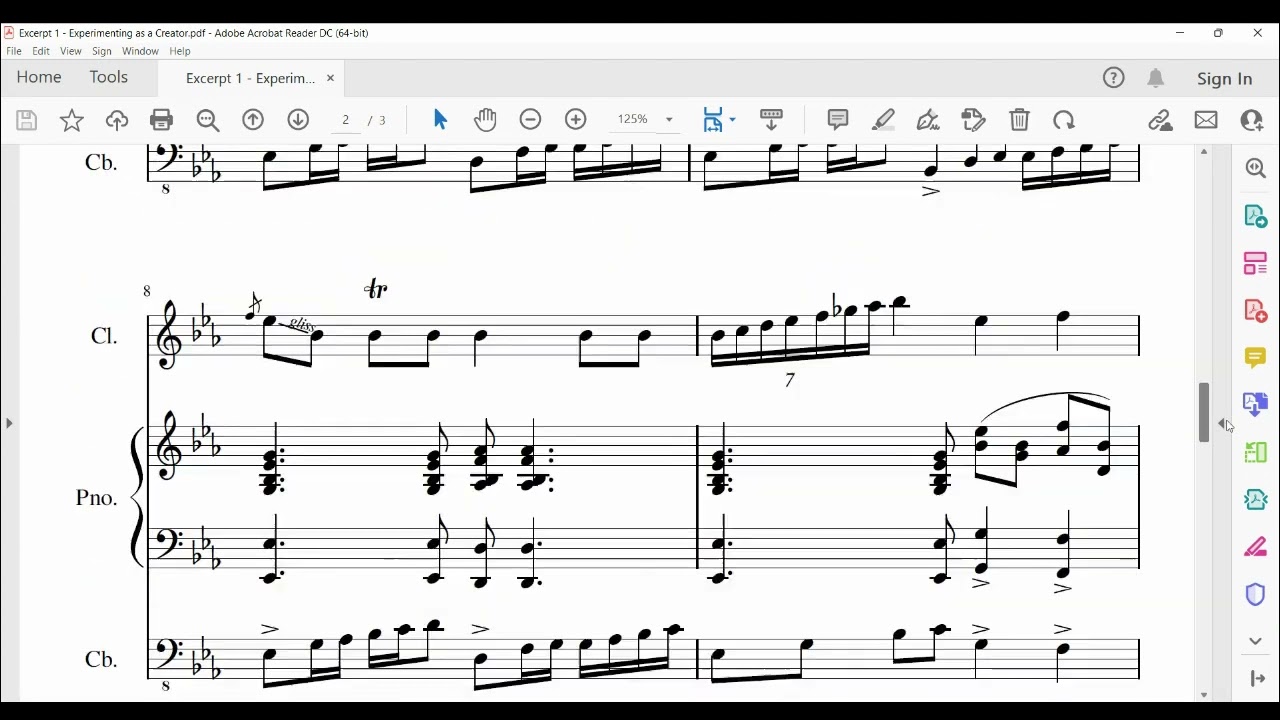The width and height of the screenshot is (1280, 720).
Task: Click the current page number field
Action: [346, 120]
